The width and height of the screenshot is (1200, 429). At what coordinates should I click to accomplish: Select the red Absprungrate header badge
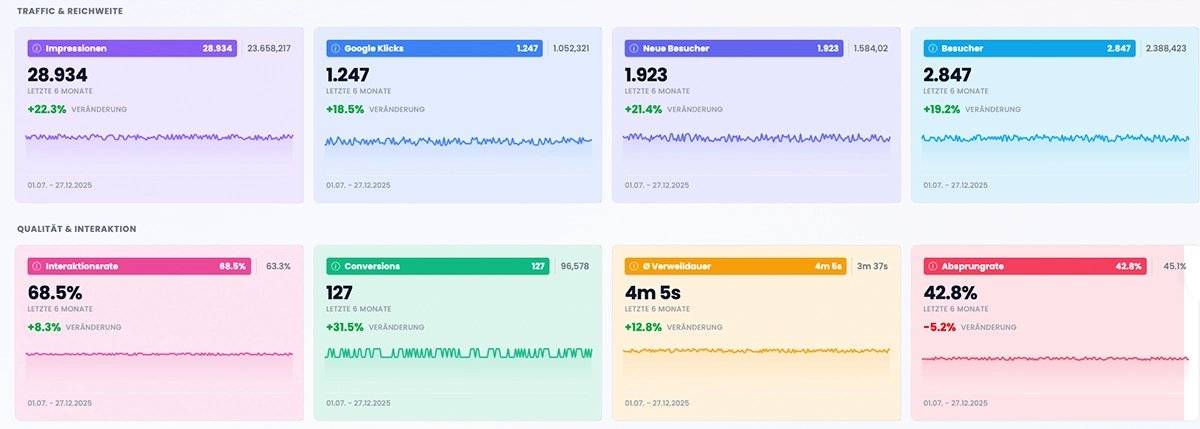click(x=1034, y=266)
